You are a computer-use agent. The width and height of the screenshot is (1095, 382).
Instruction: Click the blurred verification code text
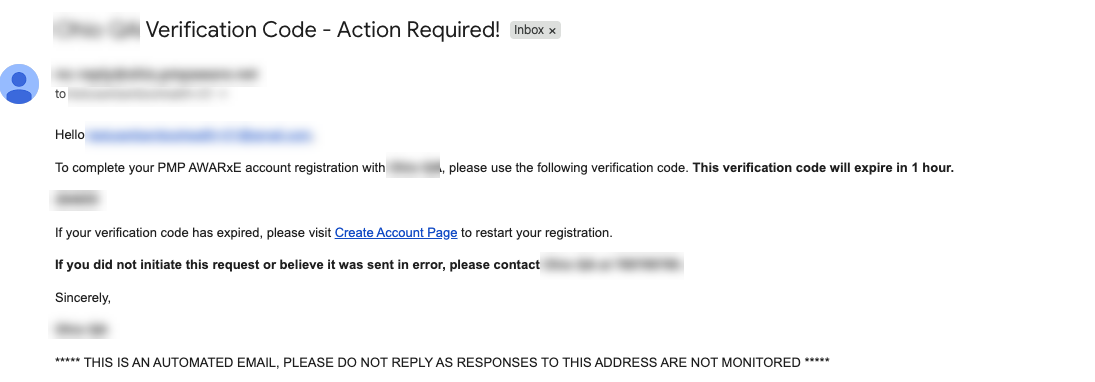point(77,200)
